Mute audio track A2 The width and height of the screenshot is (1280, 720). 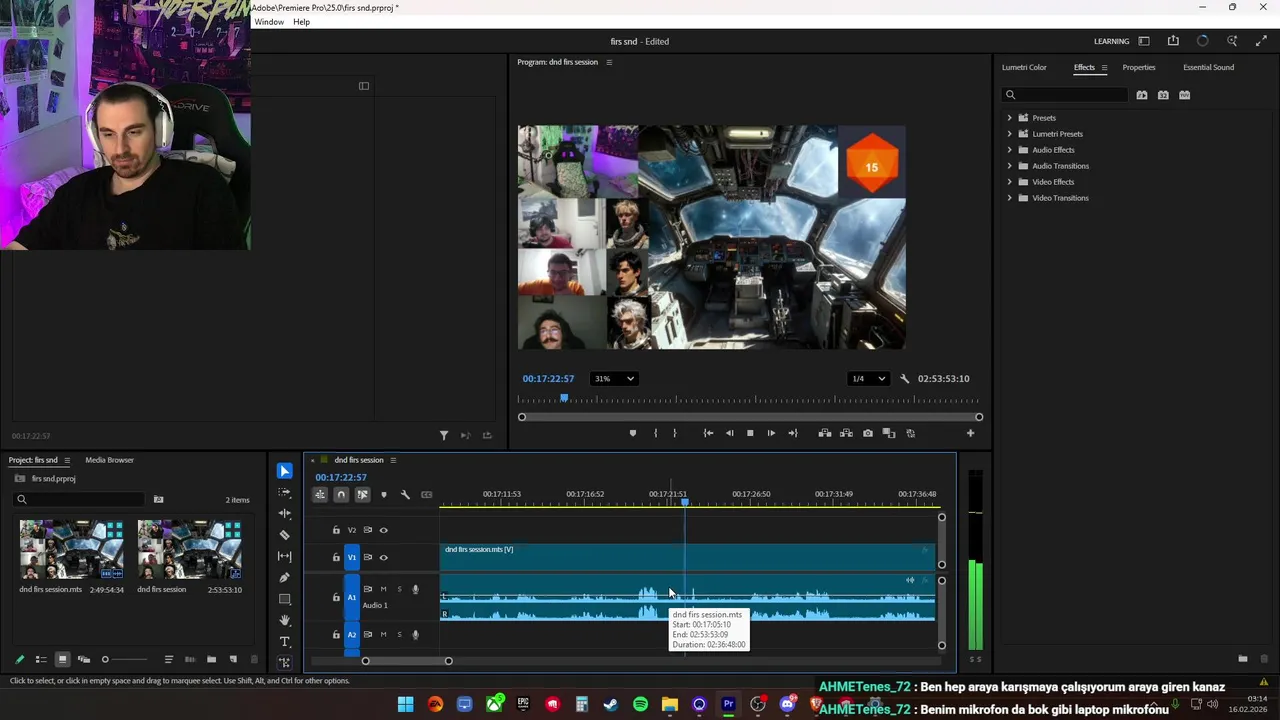383,634
